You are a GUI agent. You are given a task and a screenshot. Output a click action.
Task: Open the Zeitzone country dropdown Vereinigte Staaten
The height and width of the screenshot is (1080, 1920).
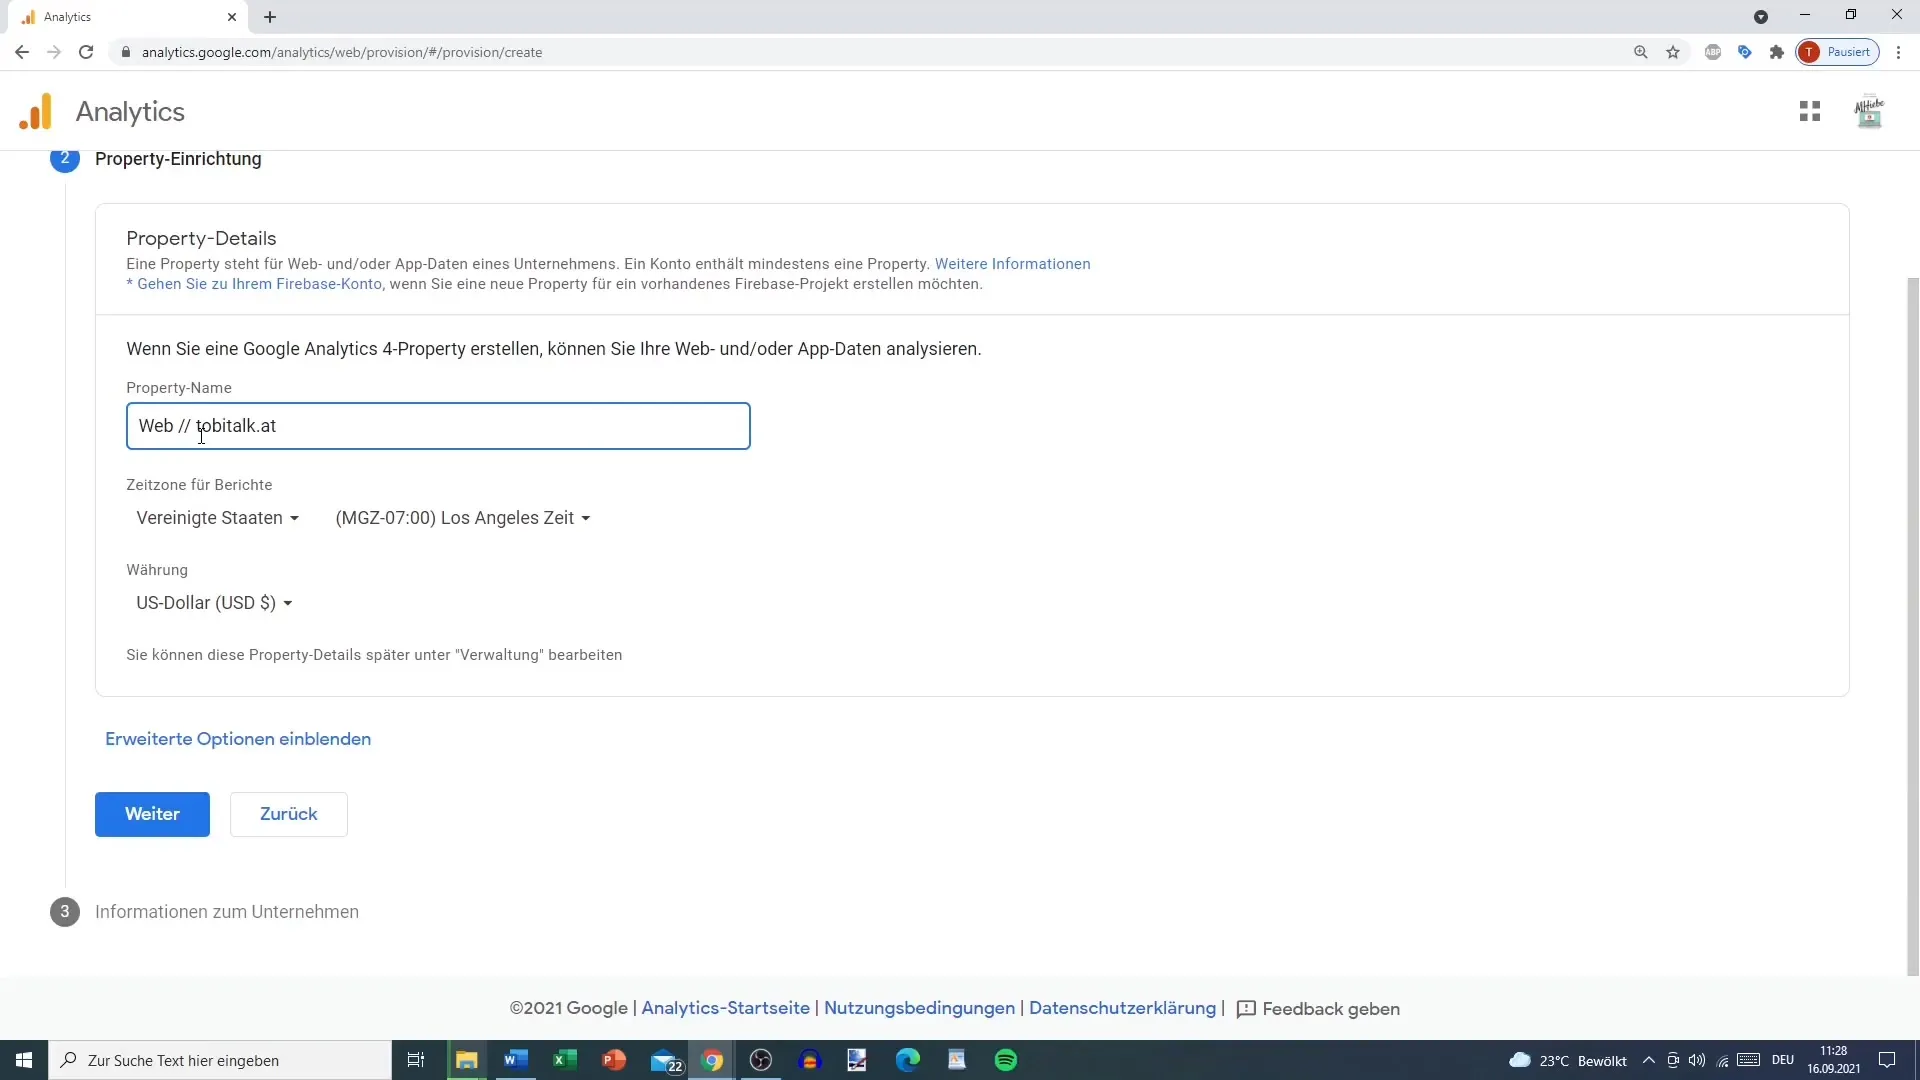coord(215,517)
